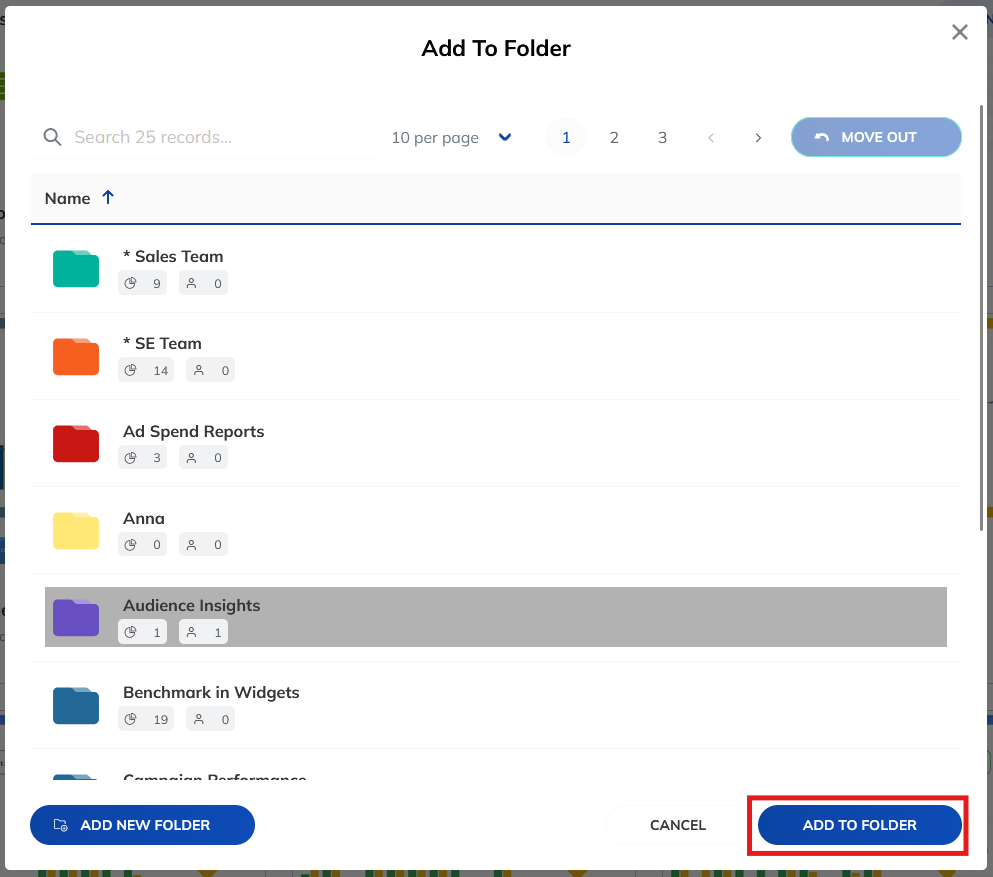The height and width of the screenshot is (877, 993).
Task: Select the * SE Team folder name
Action: [162, 343]
